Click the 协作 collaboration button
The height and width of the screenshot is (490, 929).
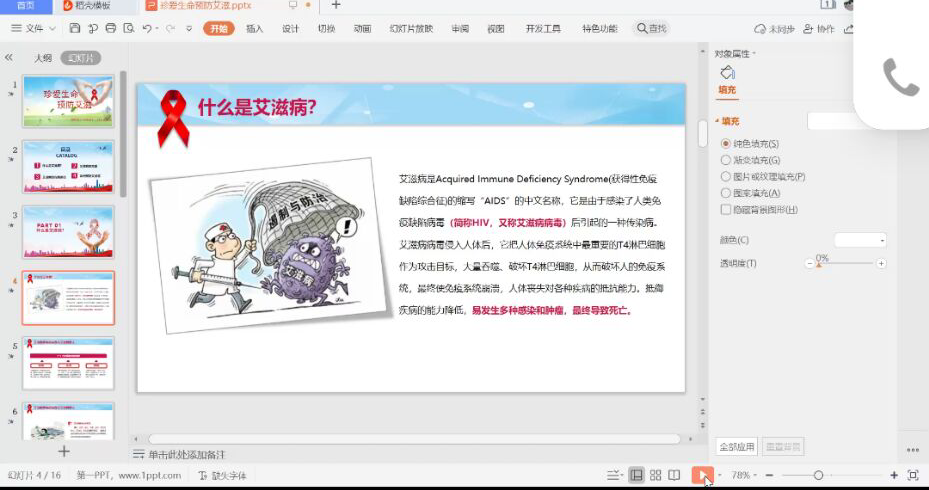tap(820, 29)
